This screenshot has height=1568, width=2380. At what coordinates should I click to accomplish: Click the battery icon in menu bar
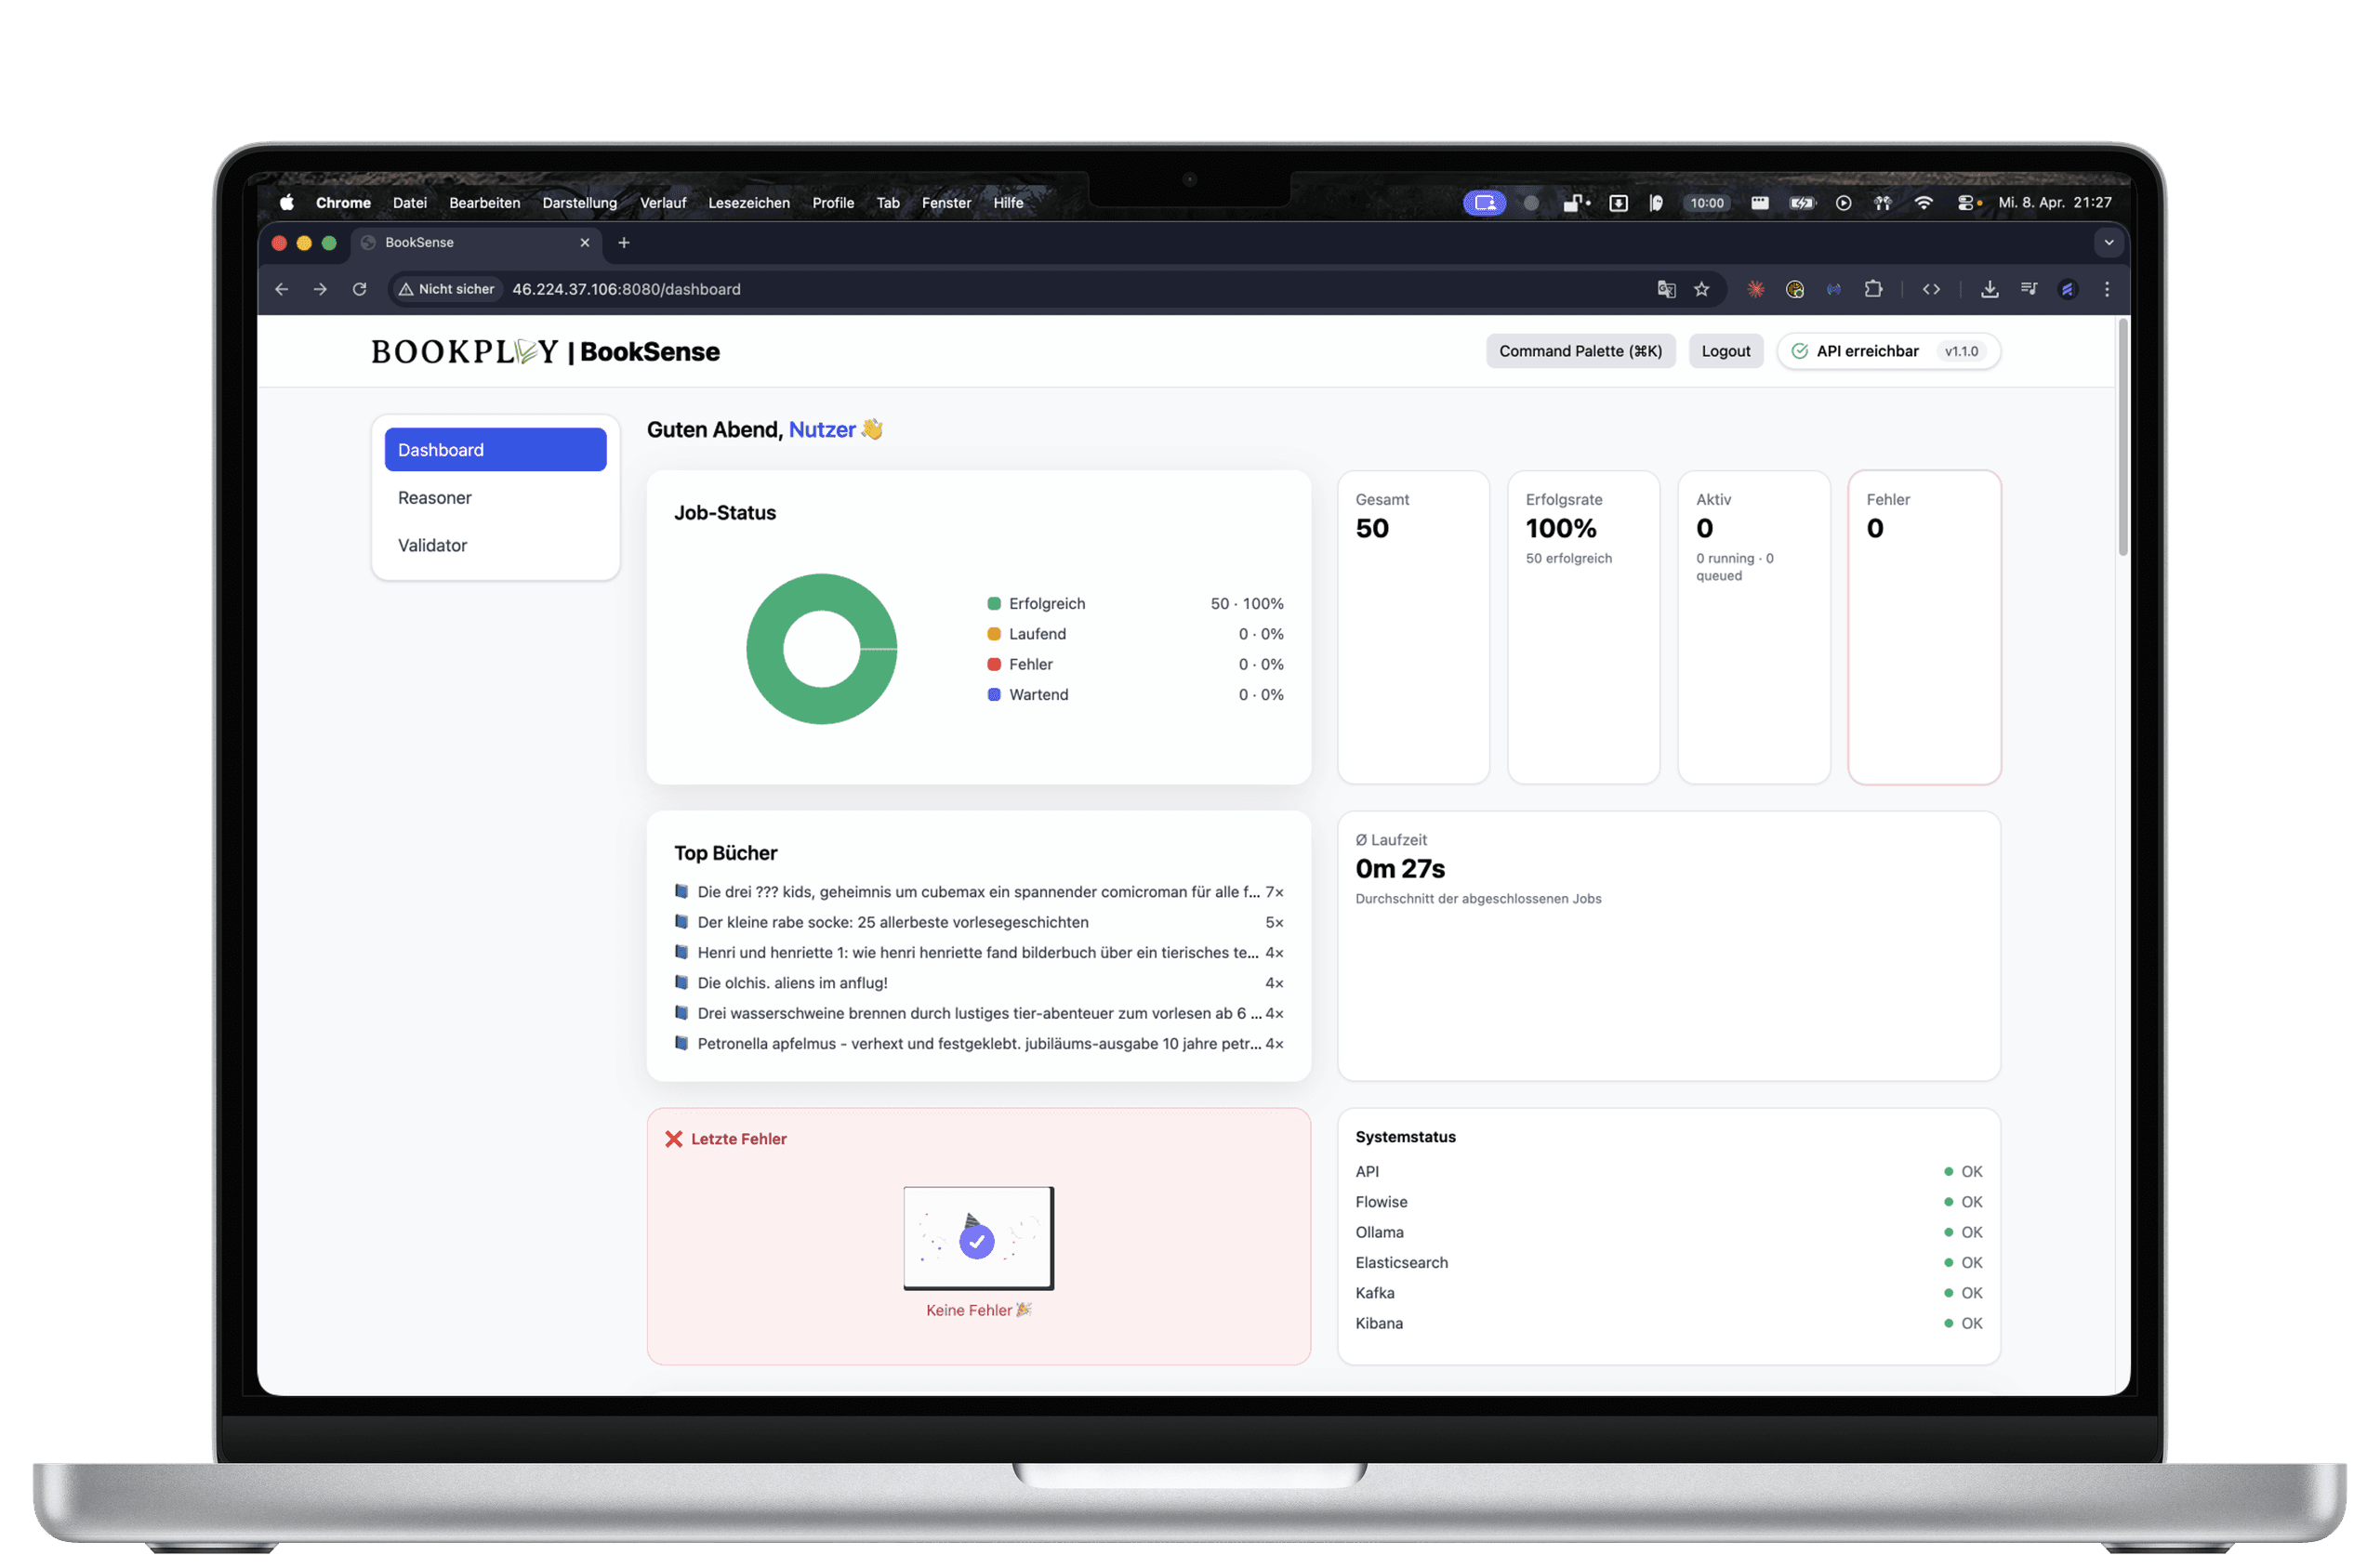[1802, 203]
